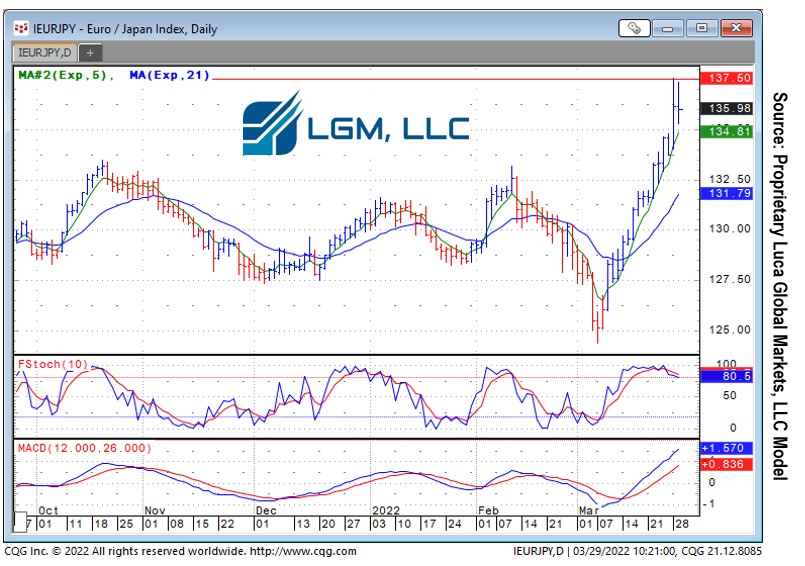Click the link chain button in title bar

tap(634, 28)
